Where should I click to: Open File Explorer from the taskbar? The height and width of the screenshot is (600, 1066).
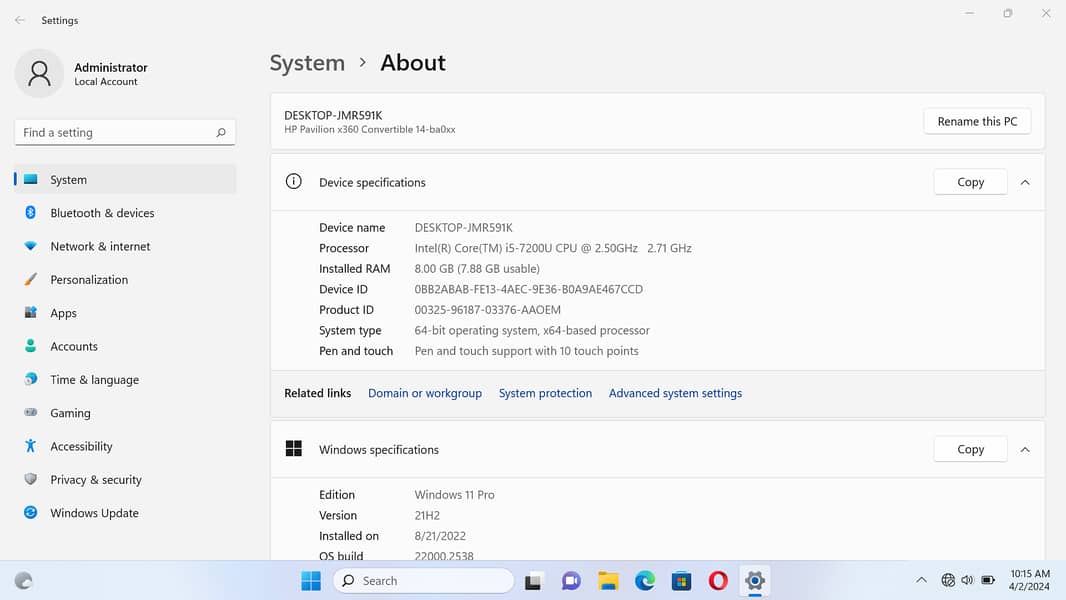(608, 581)
